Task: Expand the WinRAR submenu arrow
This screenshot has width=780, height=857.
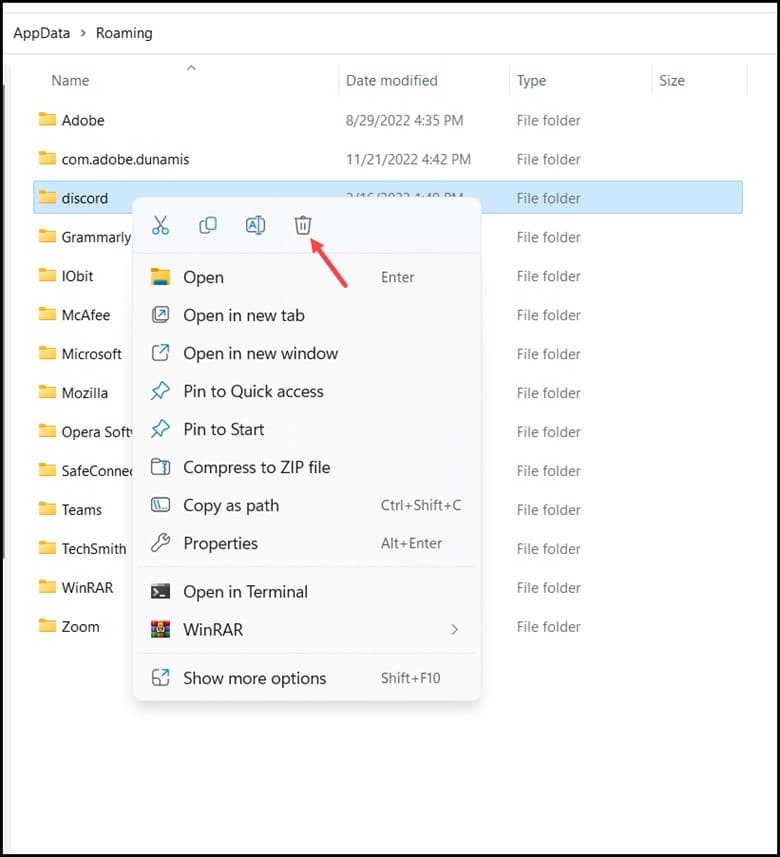Action: (454, 630)
